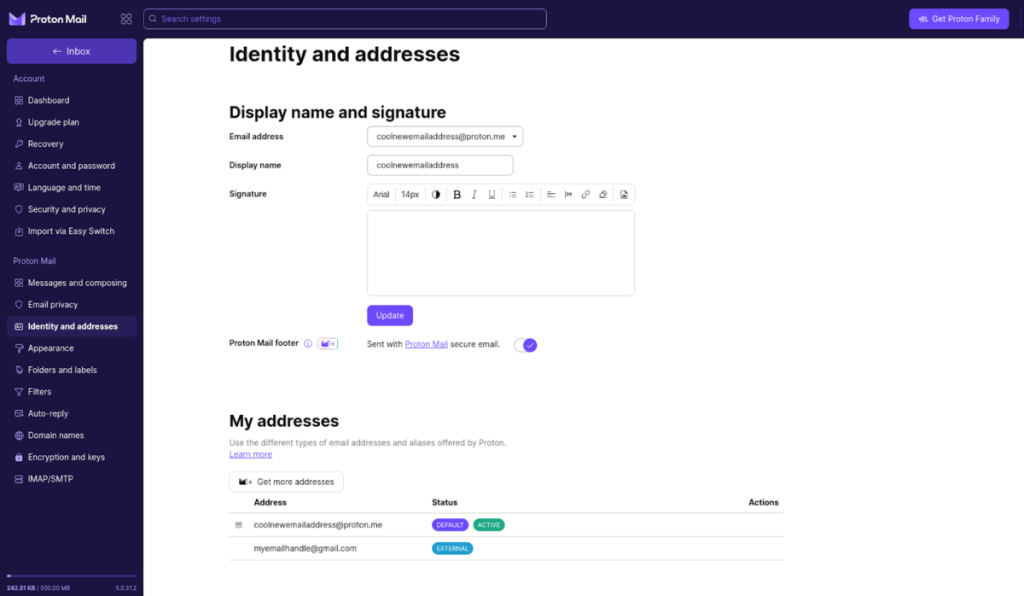
Task: Click the storage usage progress bar
Action: point(71,576)
